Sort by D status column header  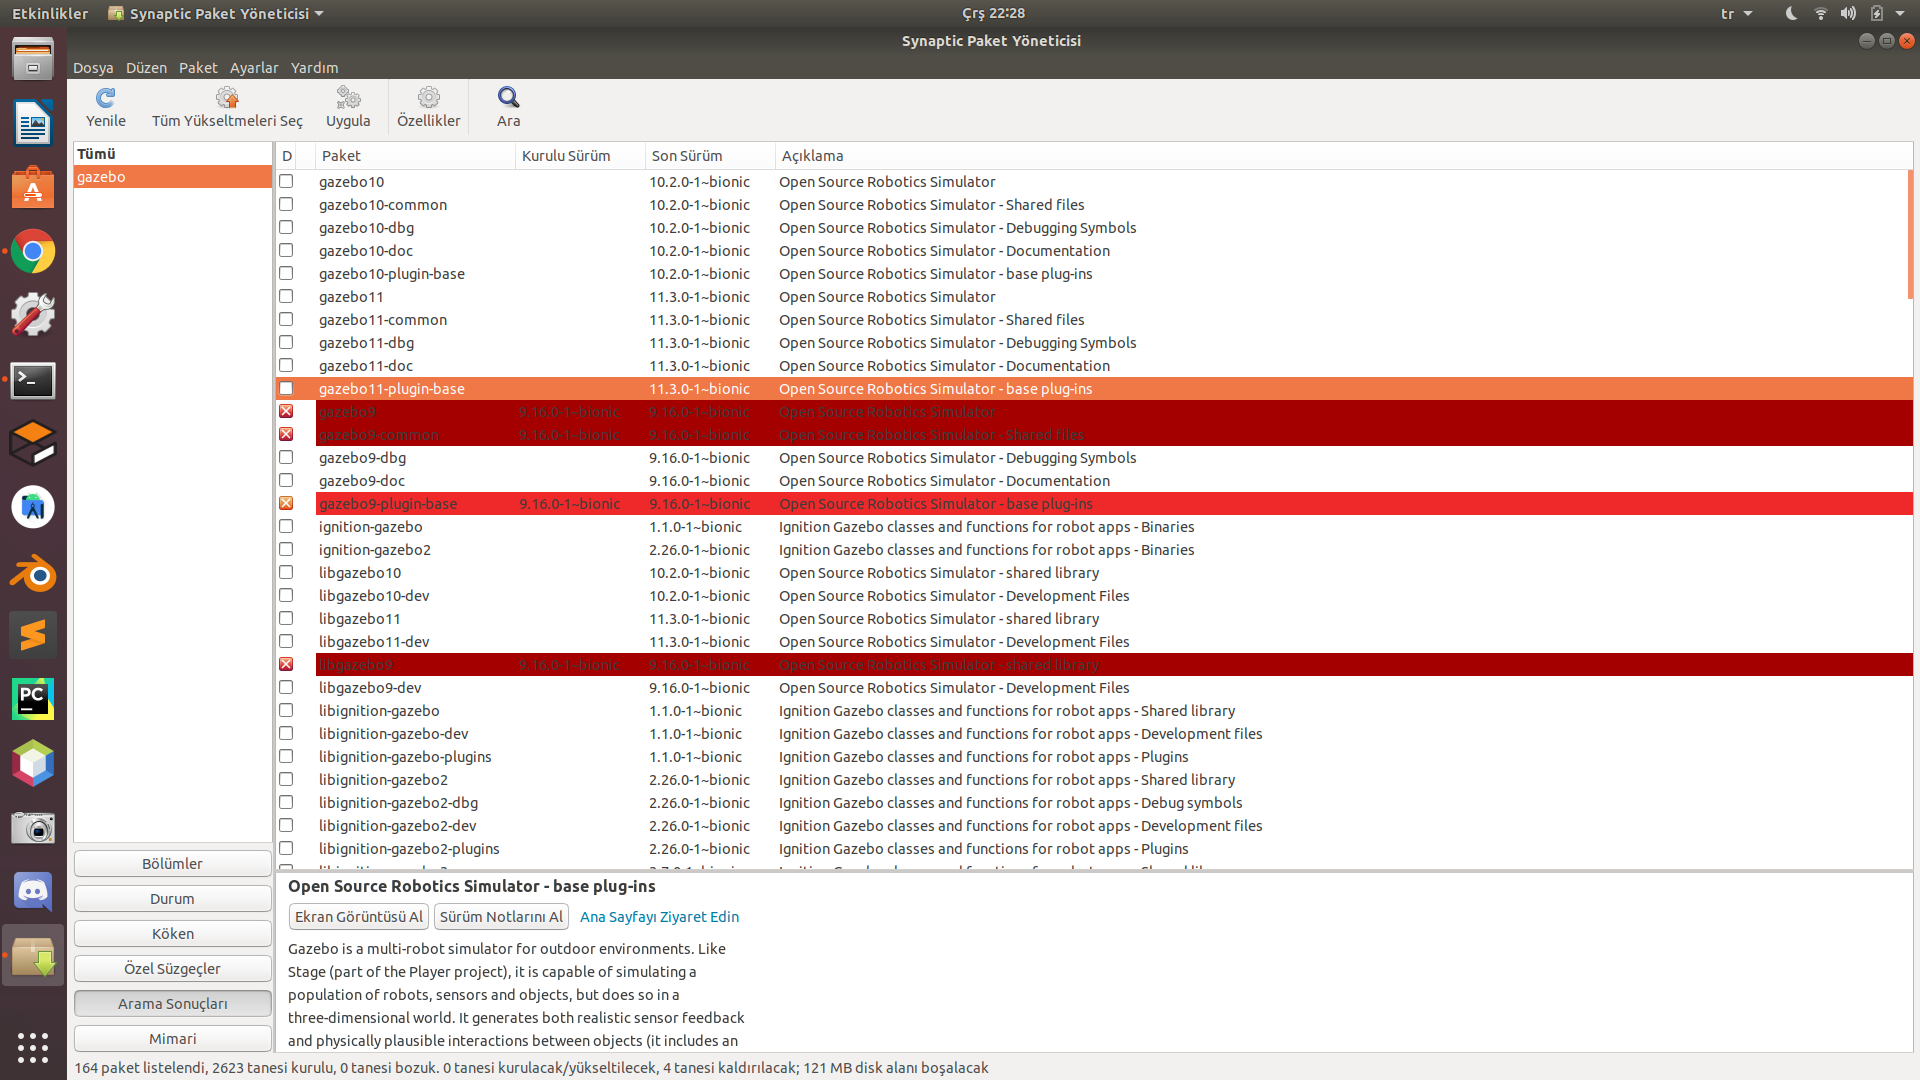286,155
